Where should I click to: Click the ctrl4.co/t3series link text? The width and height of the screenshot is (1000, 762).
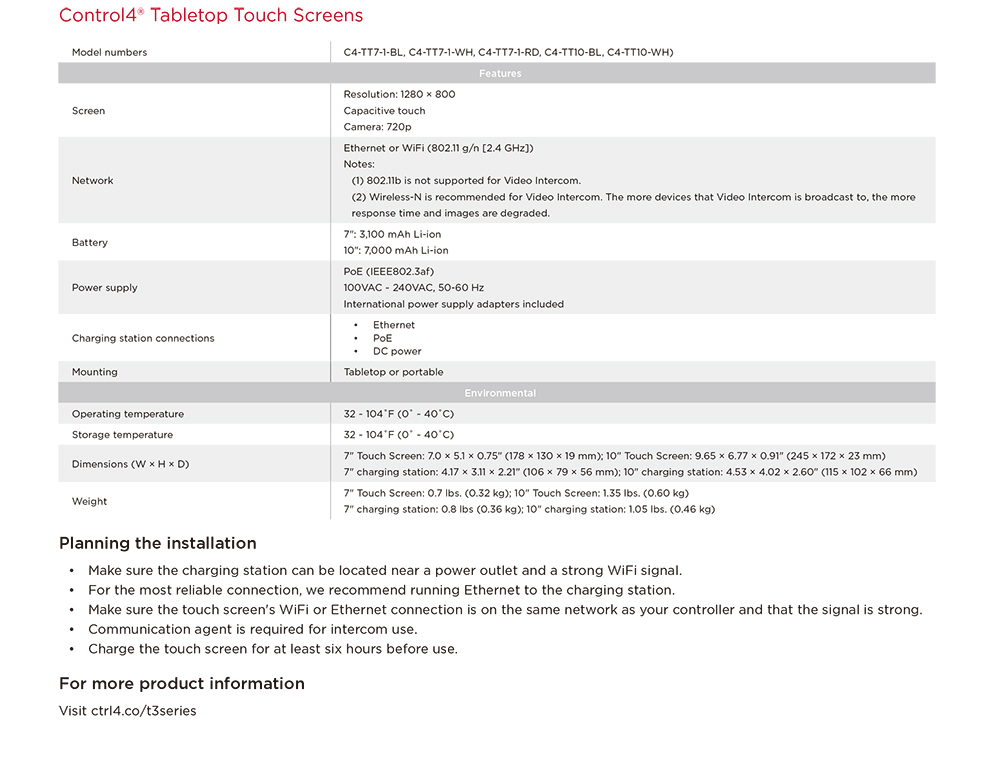click(x=143, y=710)
